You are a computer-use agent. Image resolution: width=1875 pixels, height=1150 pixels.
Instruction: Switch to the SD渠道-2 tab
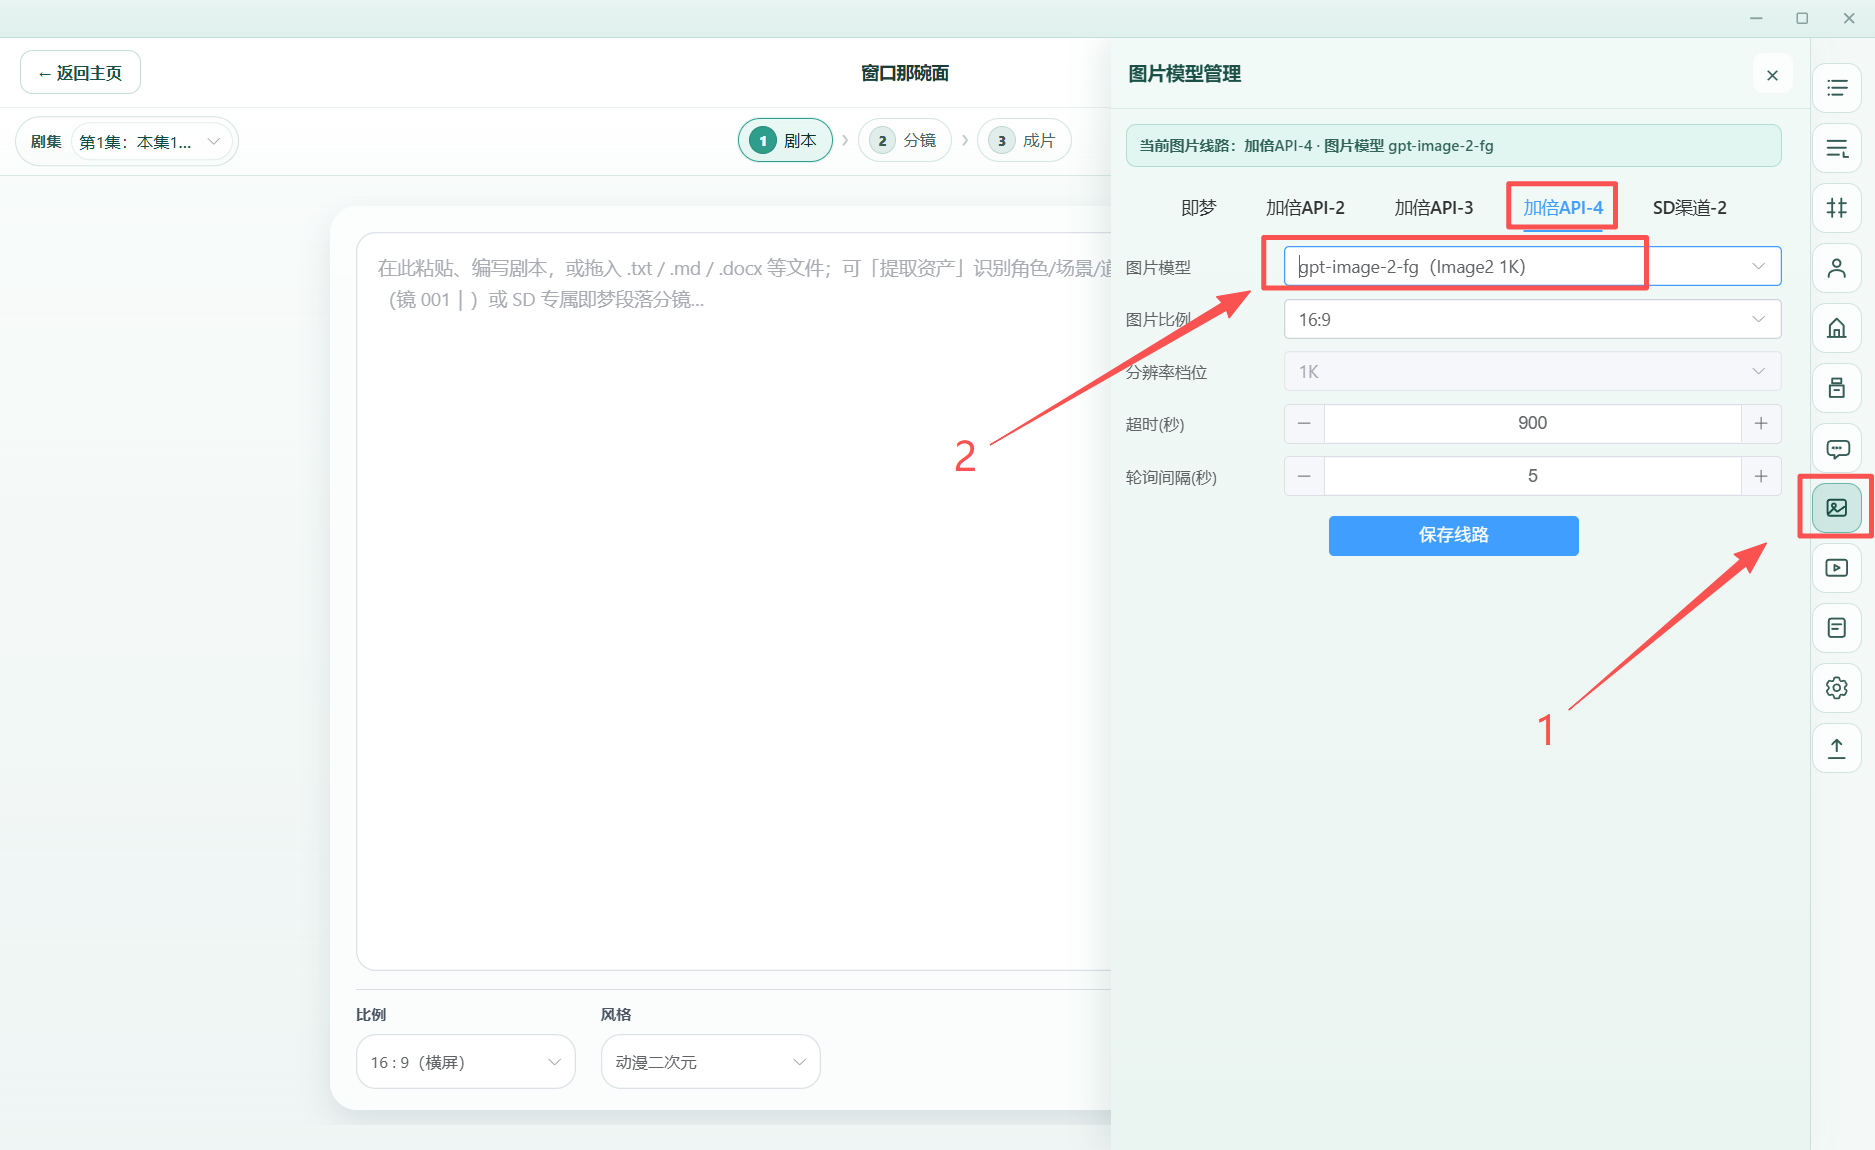[x=1689, y=208]
